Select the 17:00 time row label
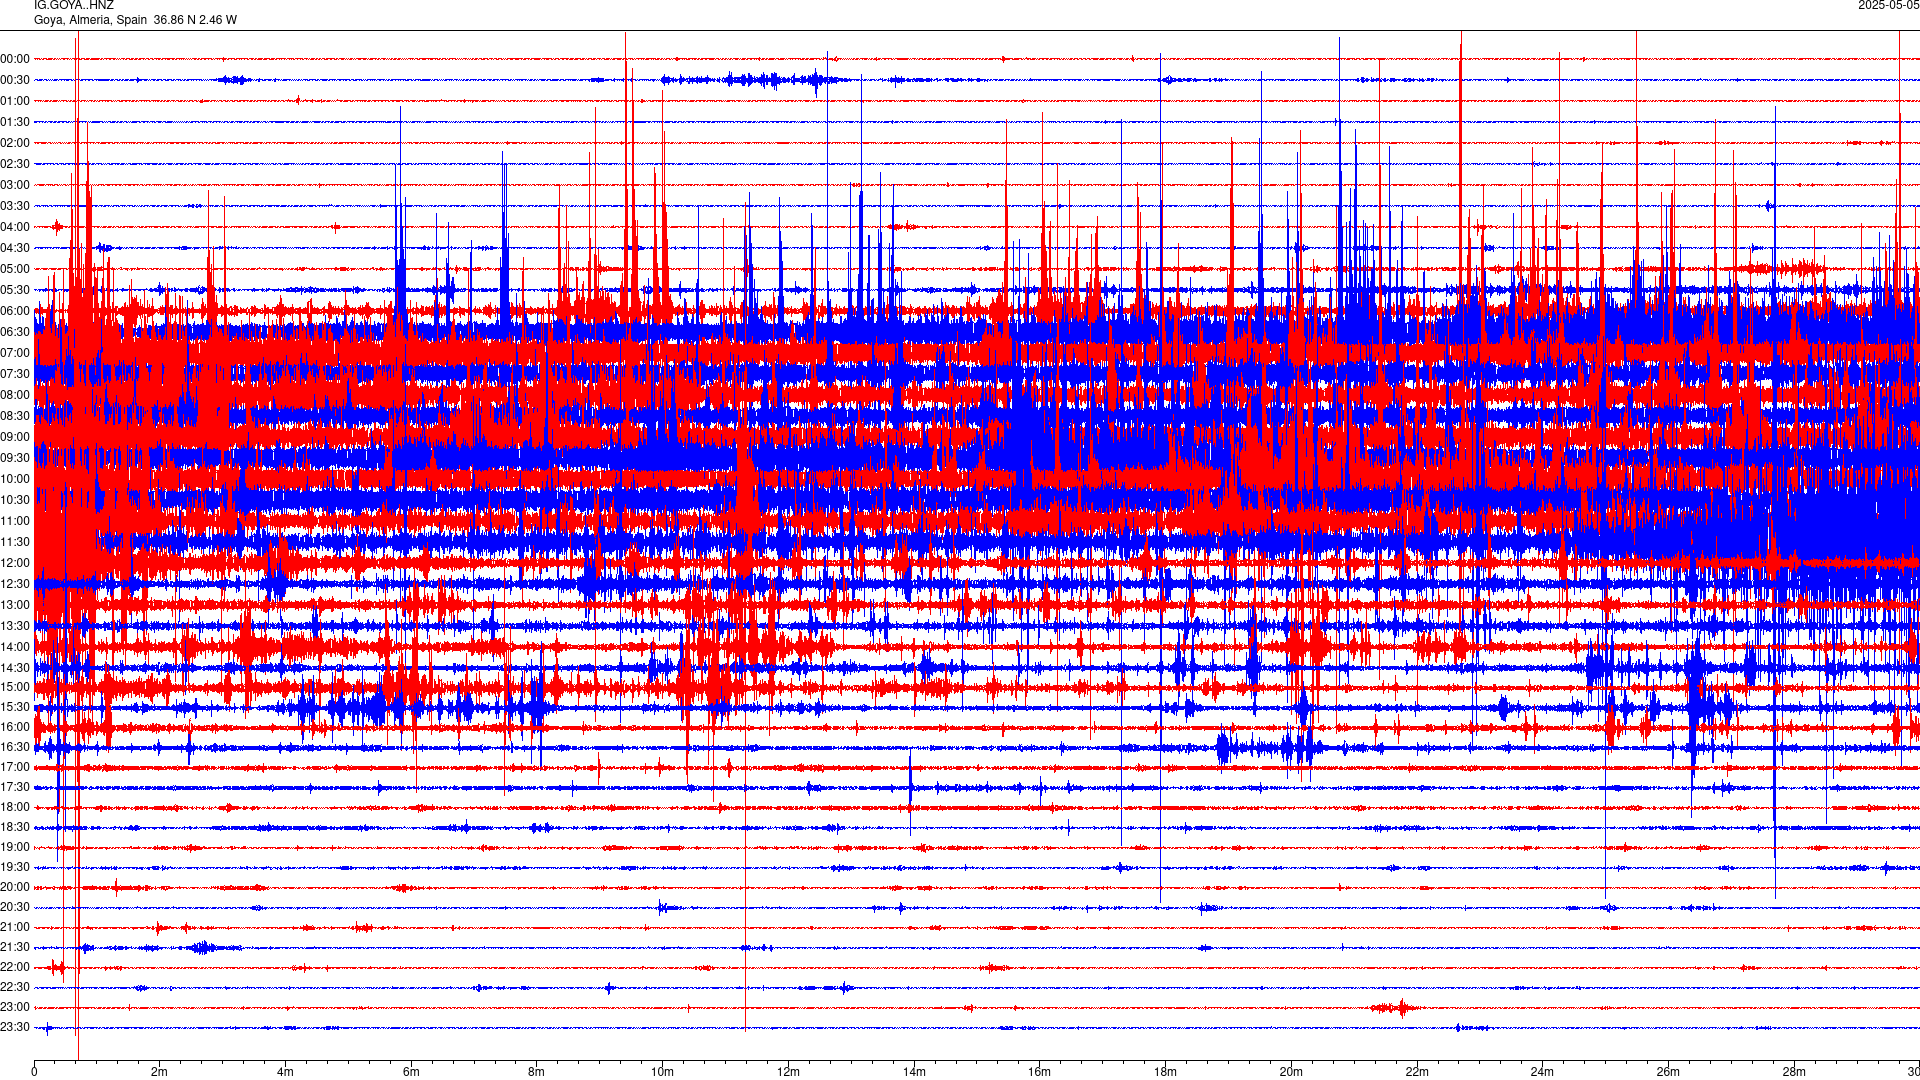This screenshot has width=1920, height=1080. click(x=15, y=767)
